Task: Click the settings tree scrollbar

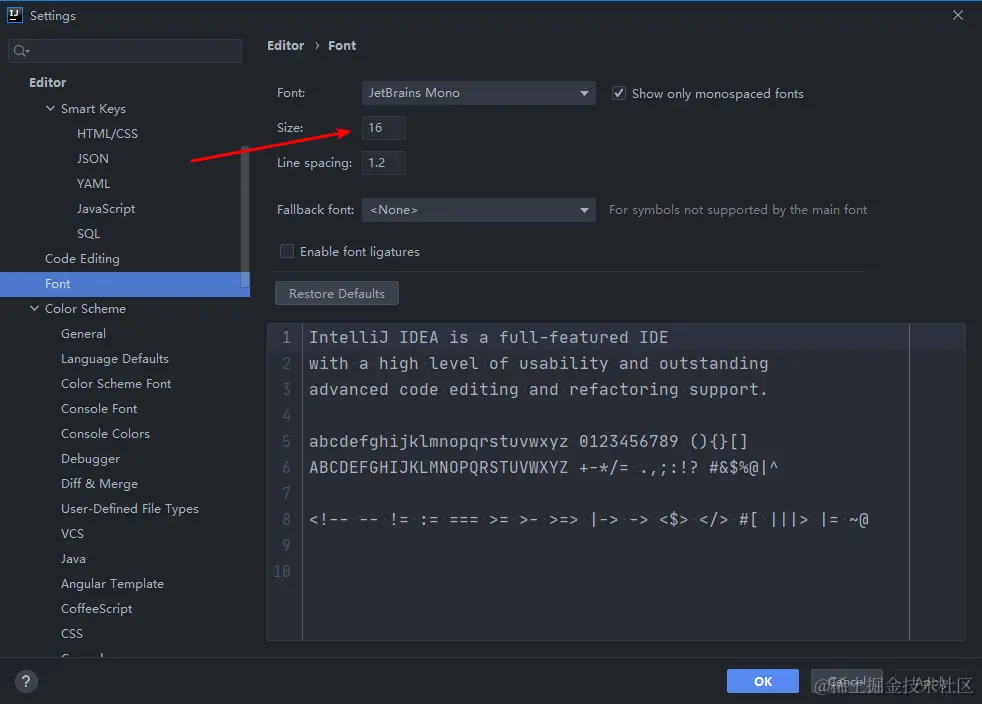Action: 245,219
